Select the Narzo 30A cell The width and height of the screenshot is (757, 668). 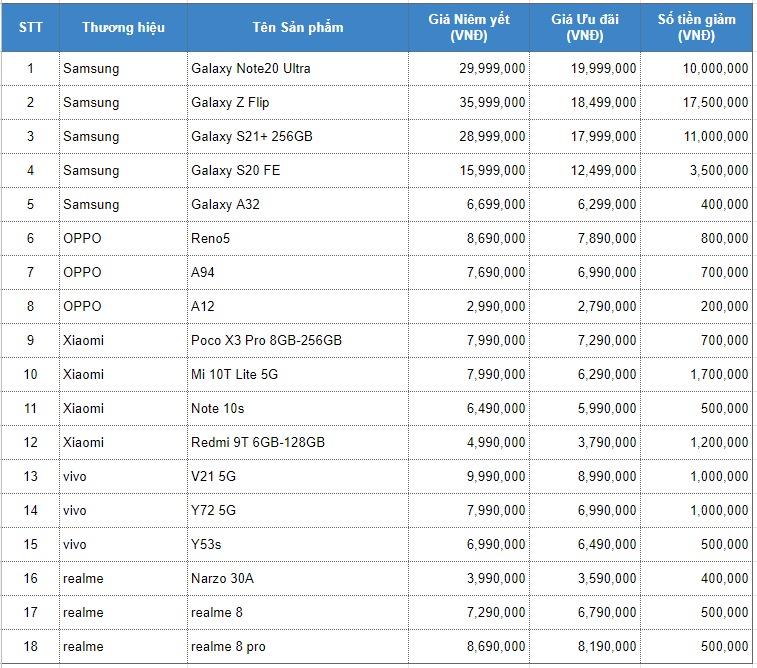pos(298,578)
